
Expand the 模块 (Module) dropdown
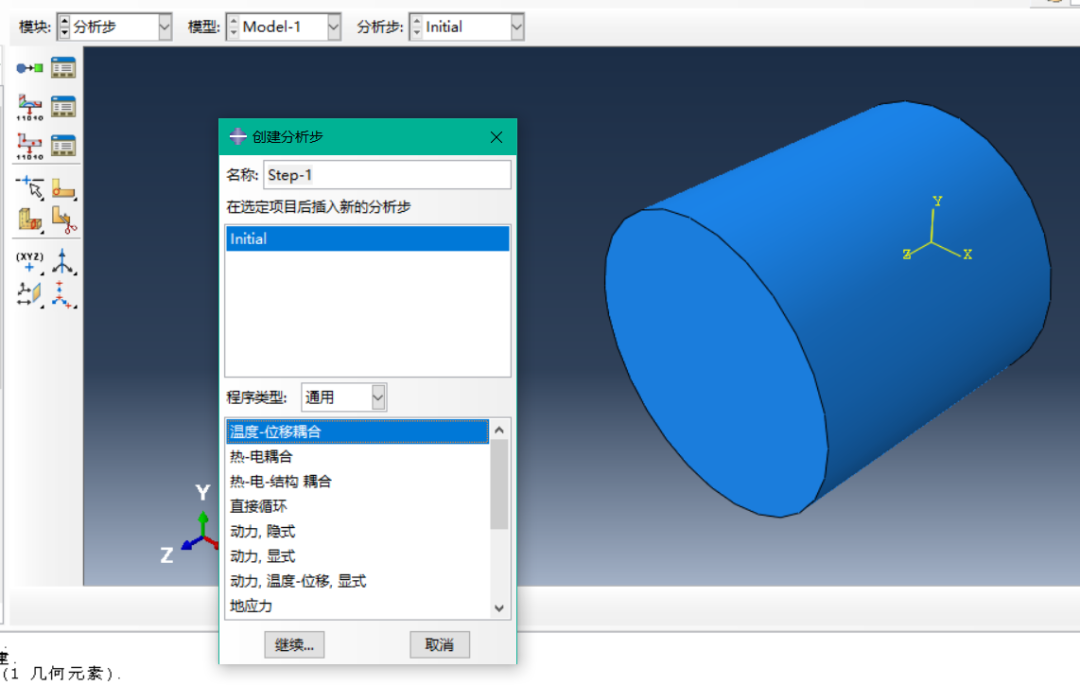165,28
